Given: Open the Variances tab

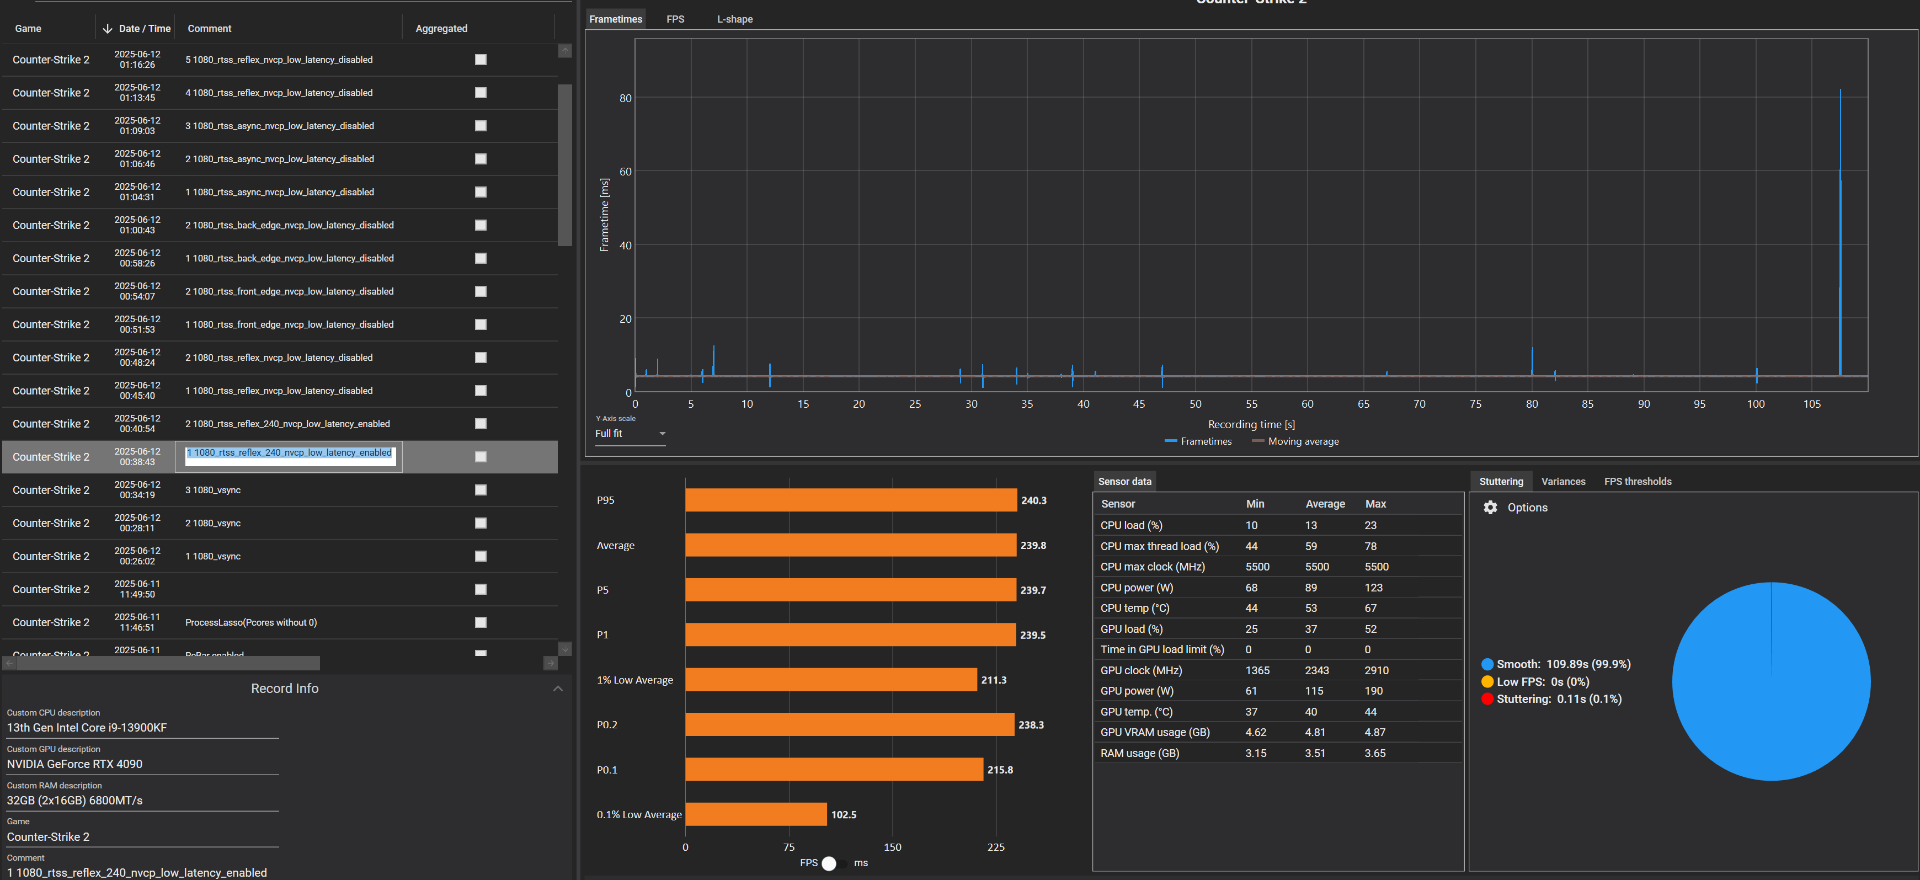Looking at the screenshot, I should tap(1563, 482).
